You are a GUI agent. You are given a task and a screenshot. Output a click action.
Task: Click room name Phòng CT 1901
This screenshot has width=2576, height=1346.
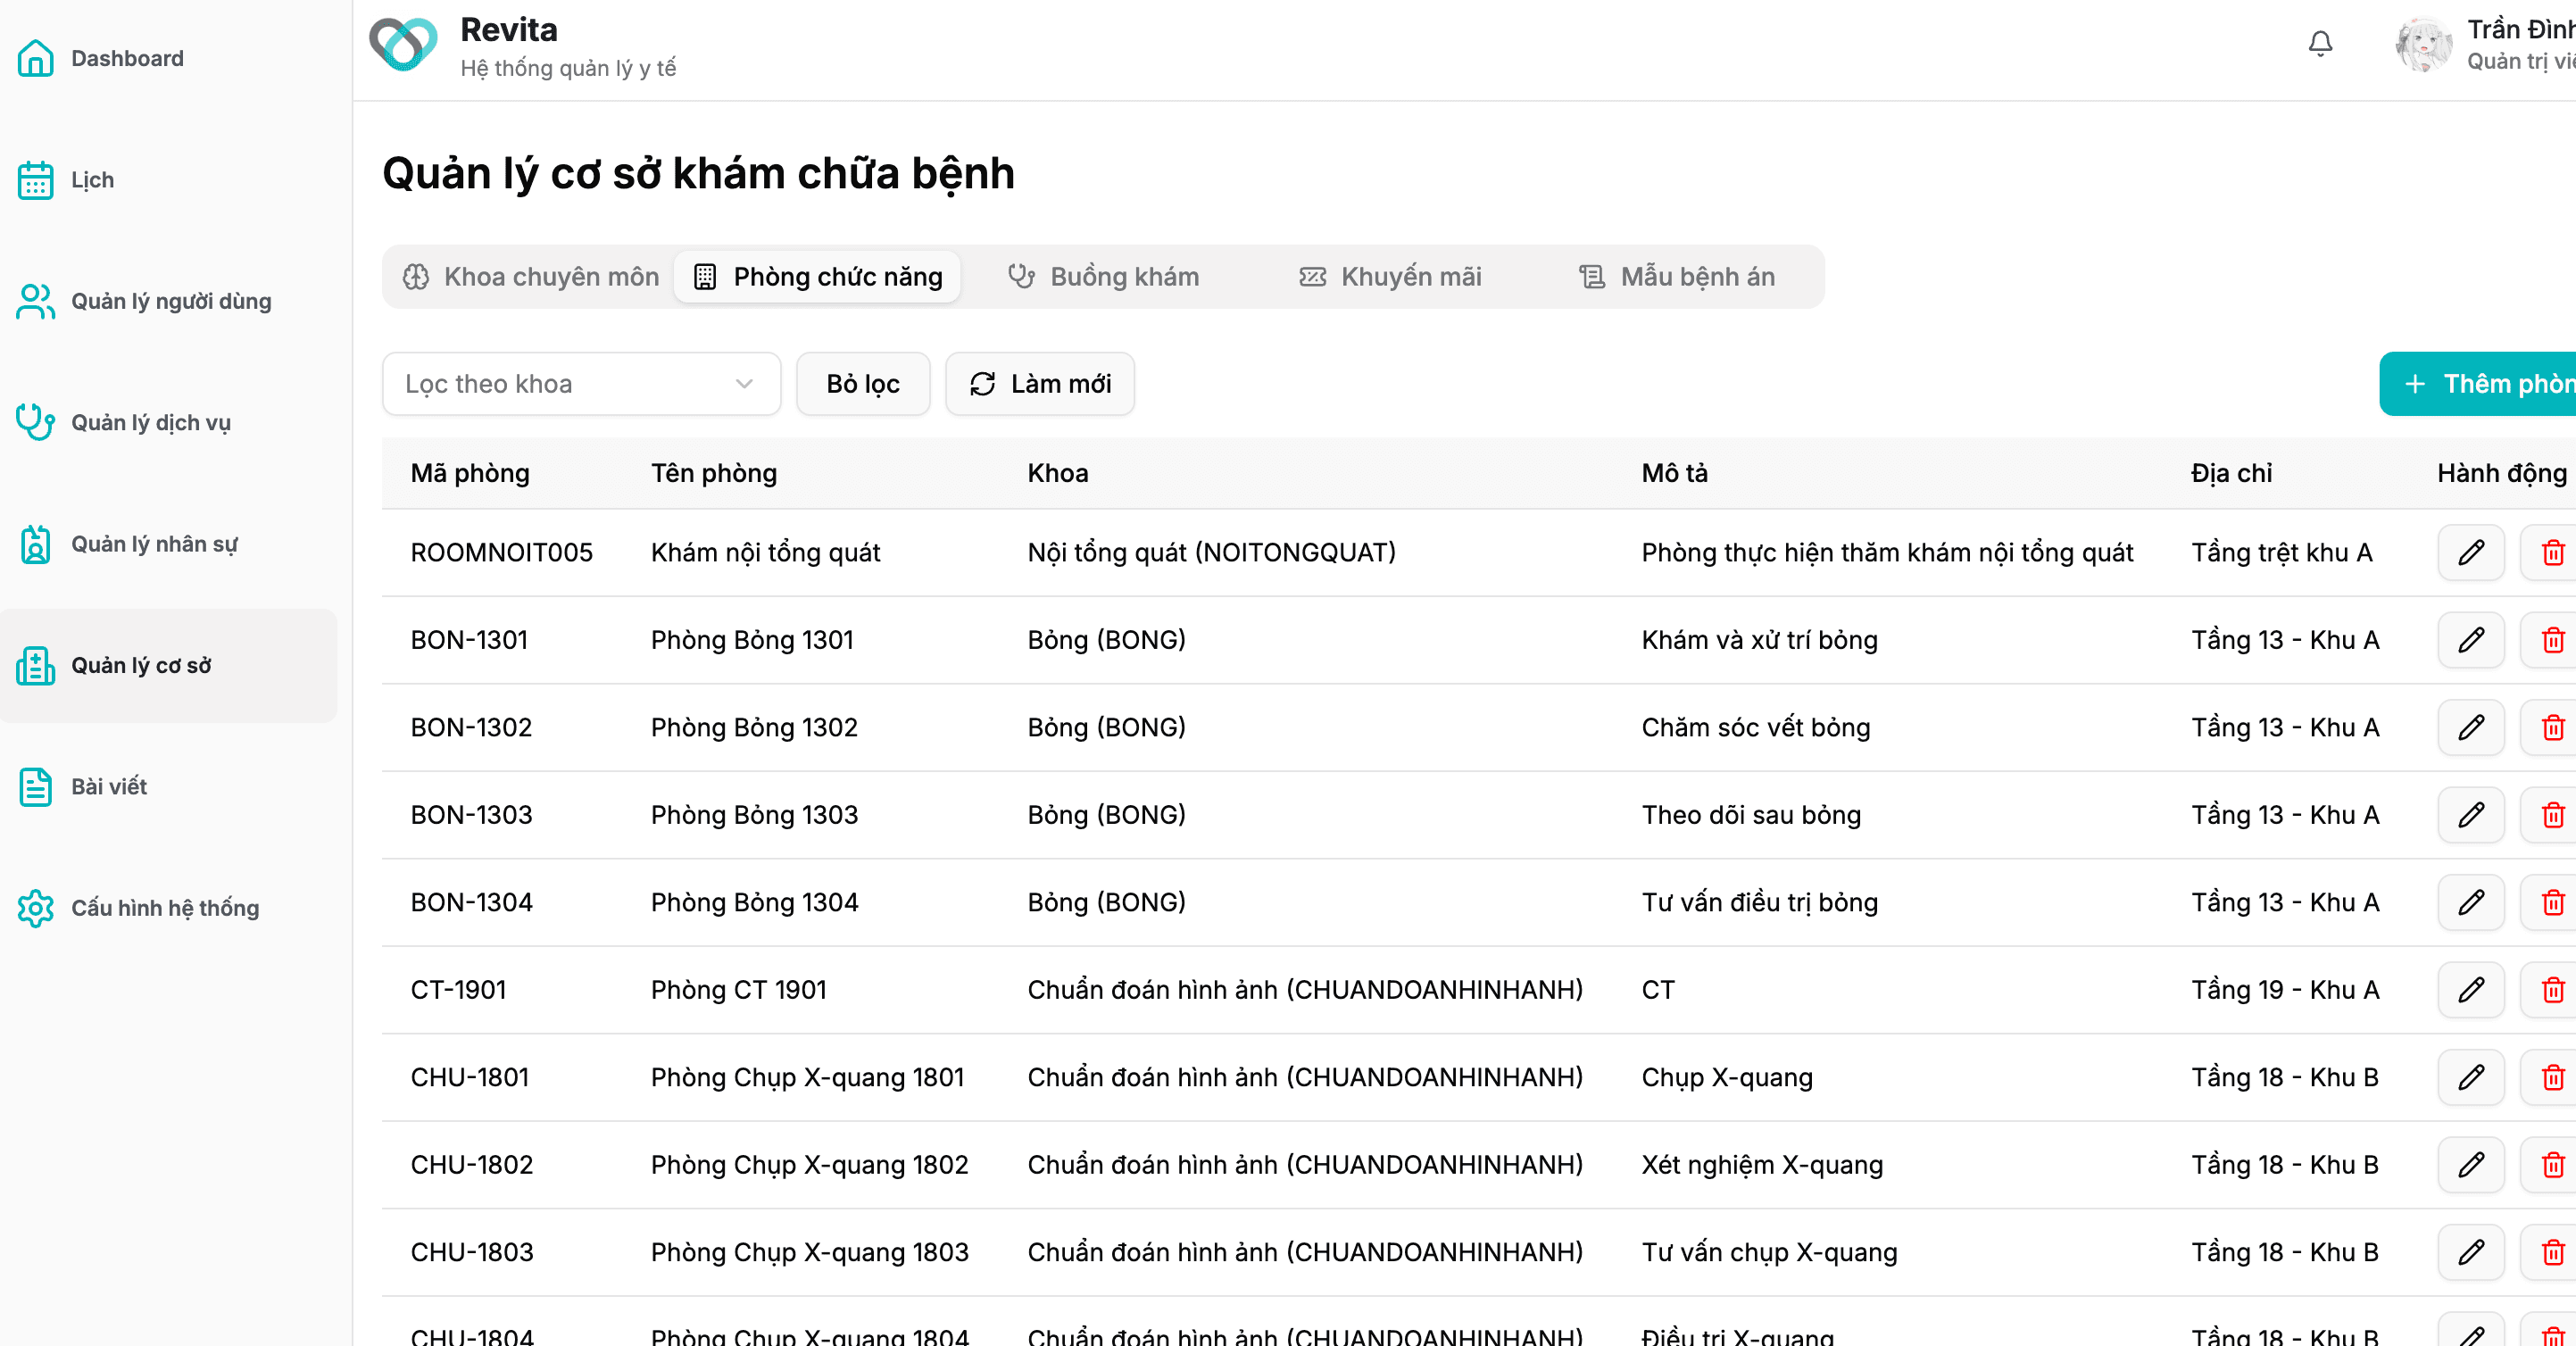[x=739, y=990]
